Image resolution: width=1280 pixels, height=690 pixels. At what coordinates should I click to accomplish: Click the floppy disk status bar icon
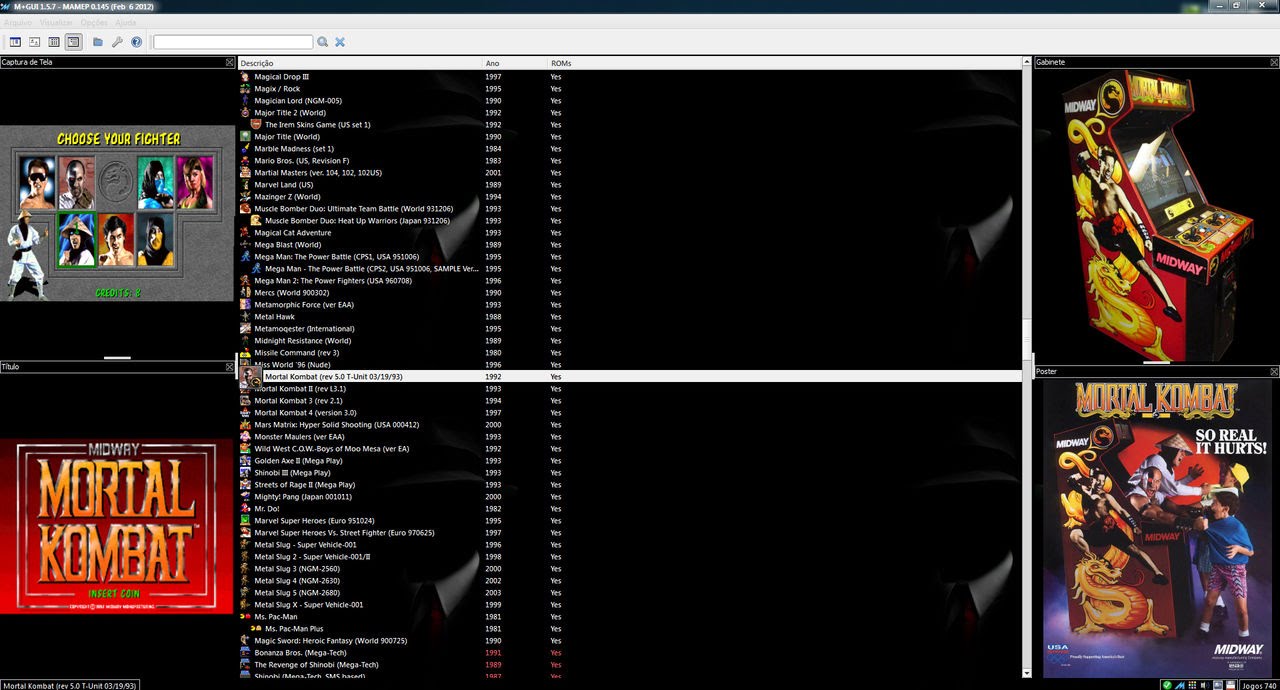1229,685
